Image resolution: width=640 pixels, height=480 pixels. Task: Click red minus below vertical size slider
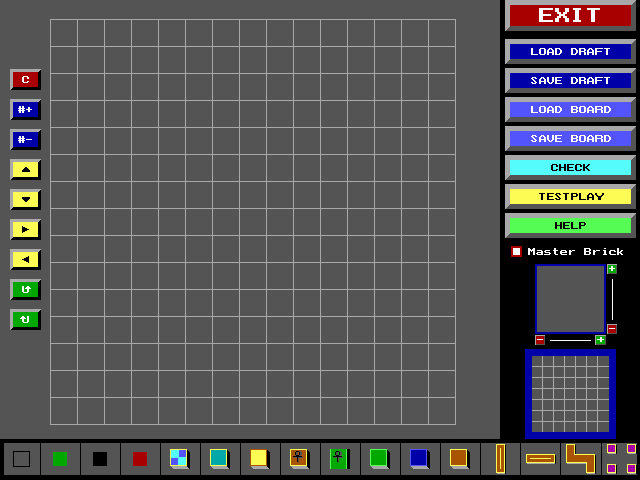[612, 329]
